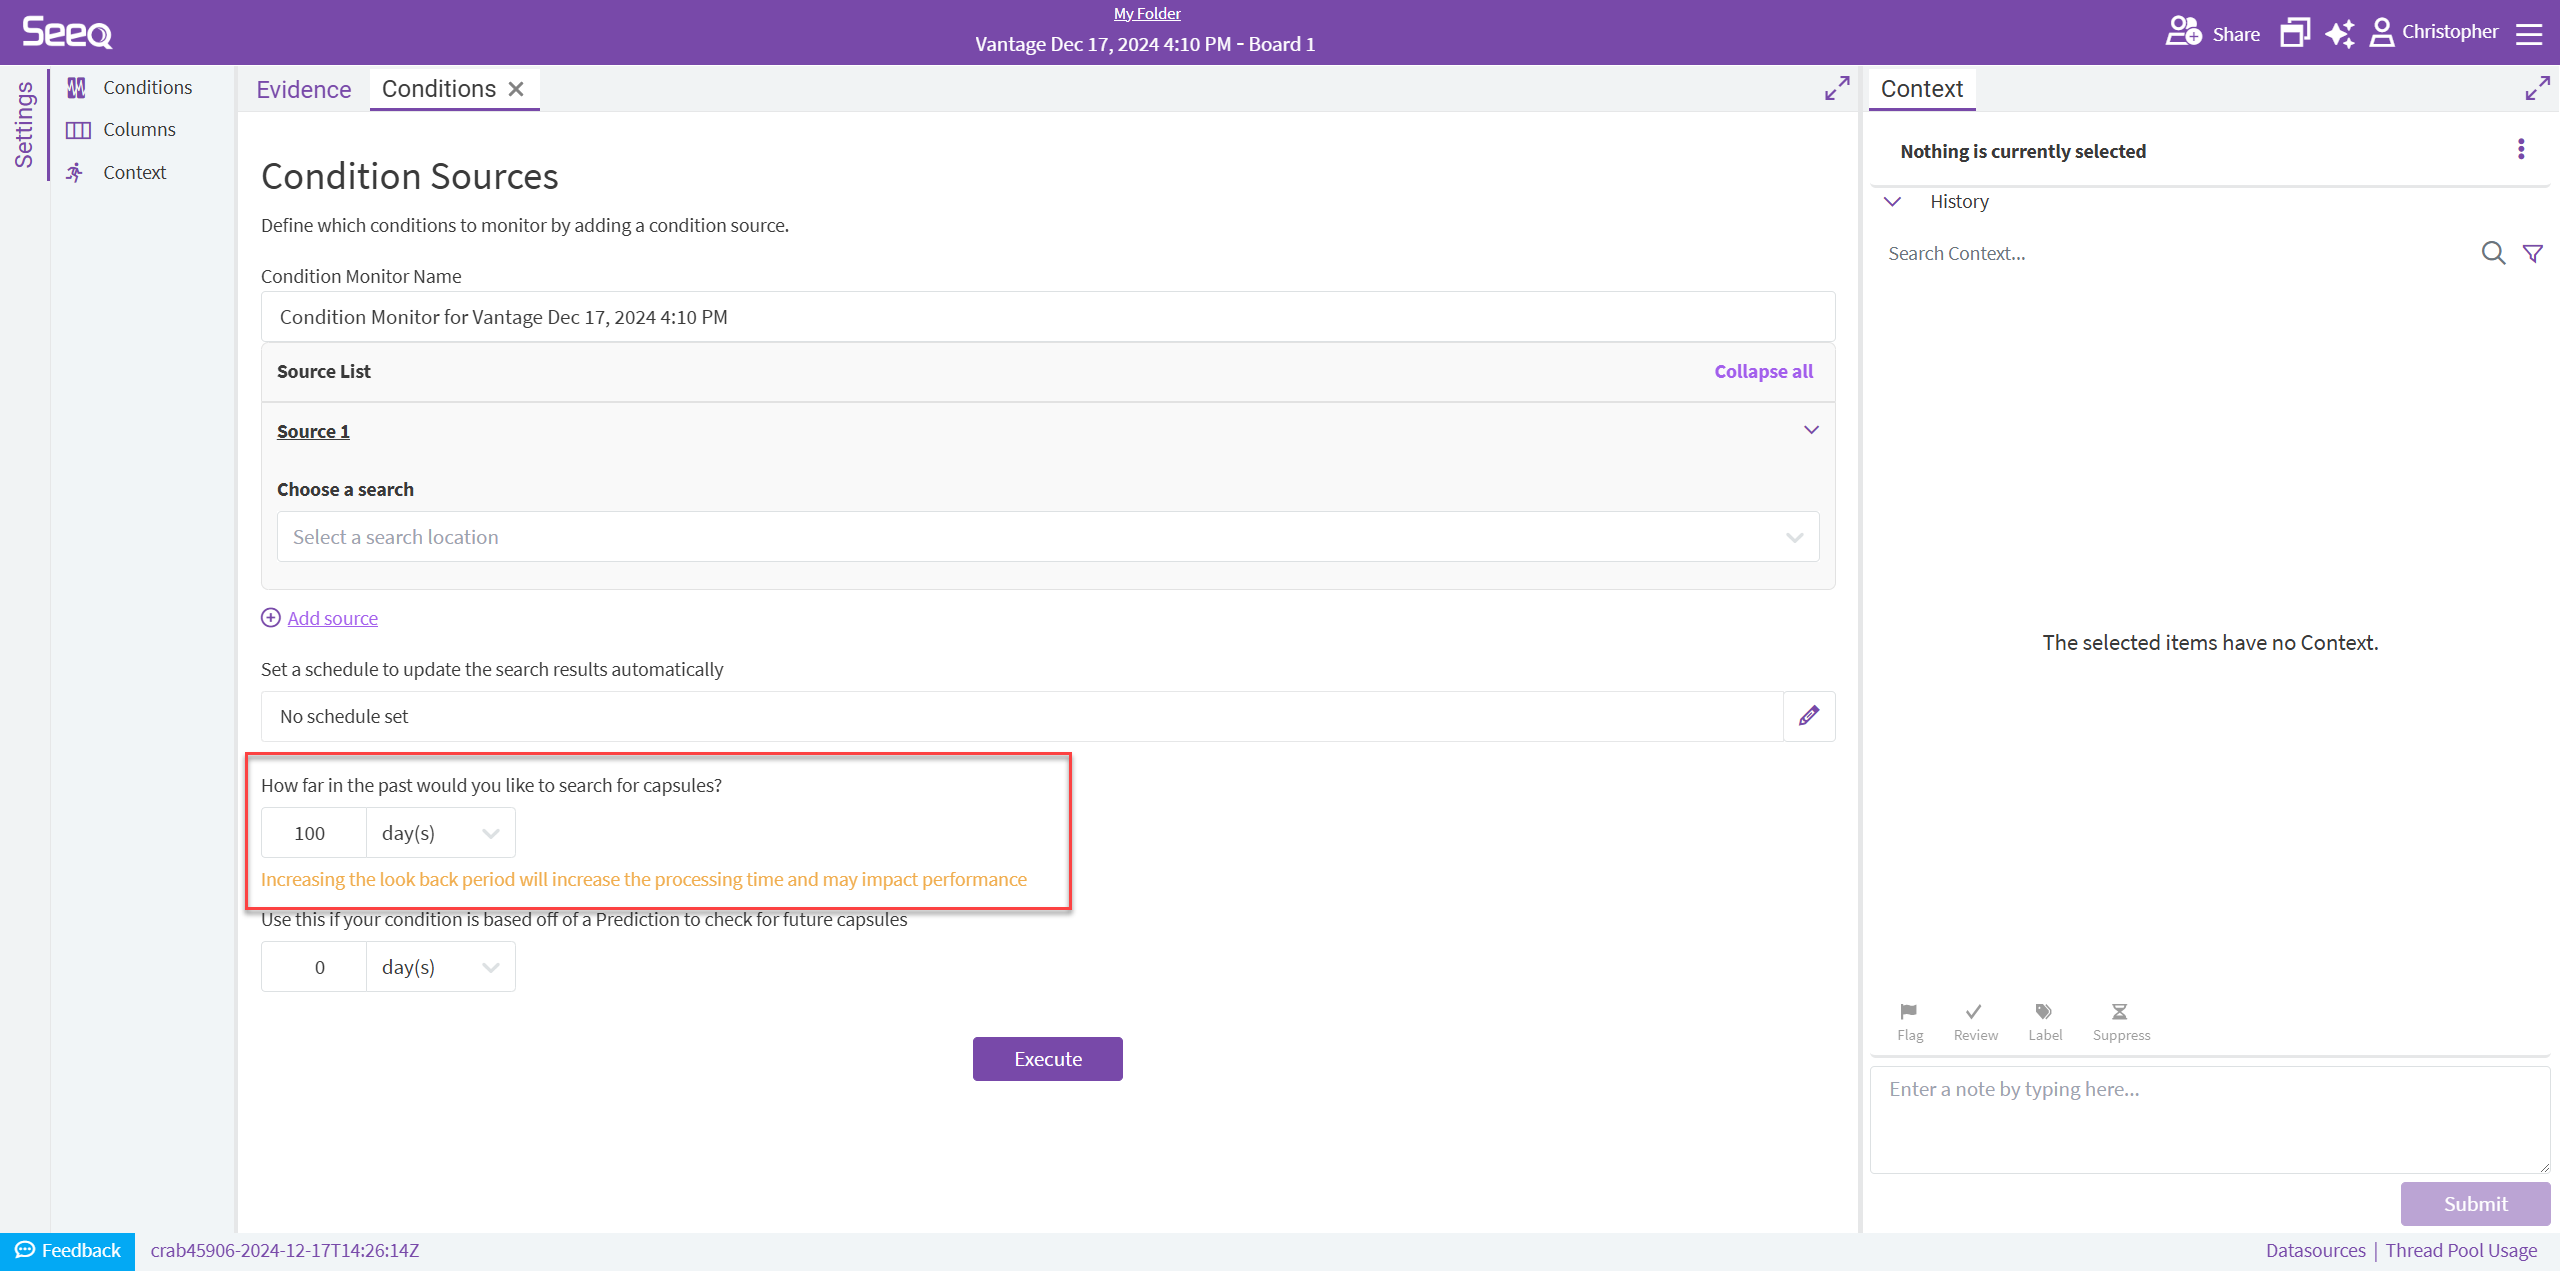Viewport: 2560px width, 1271px height.
Task: Click the schedule edit pencil icon
Action: (x=1808, y=716)
